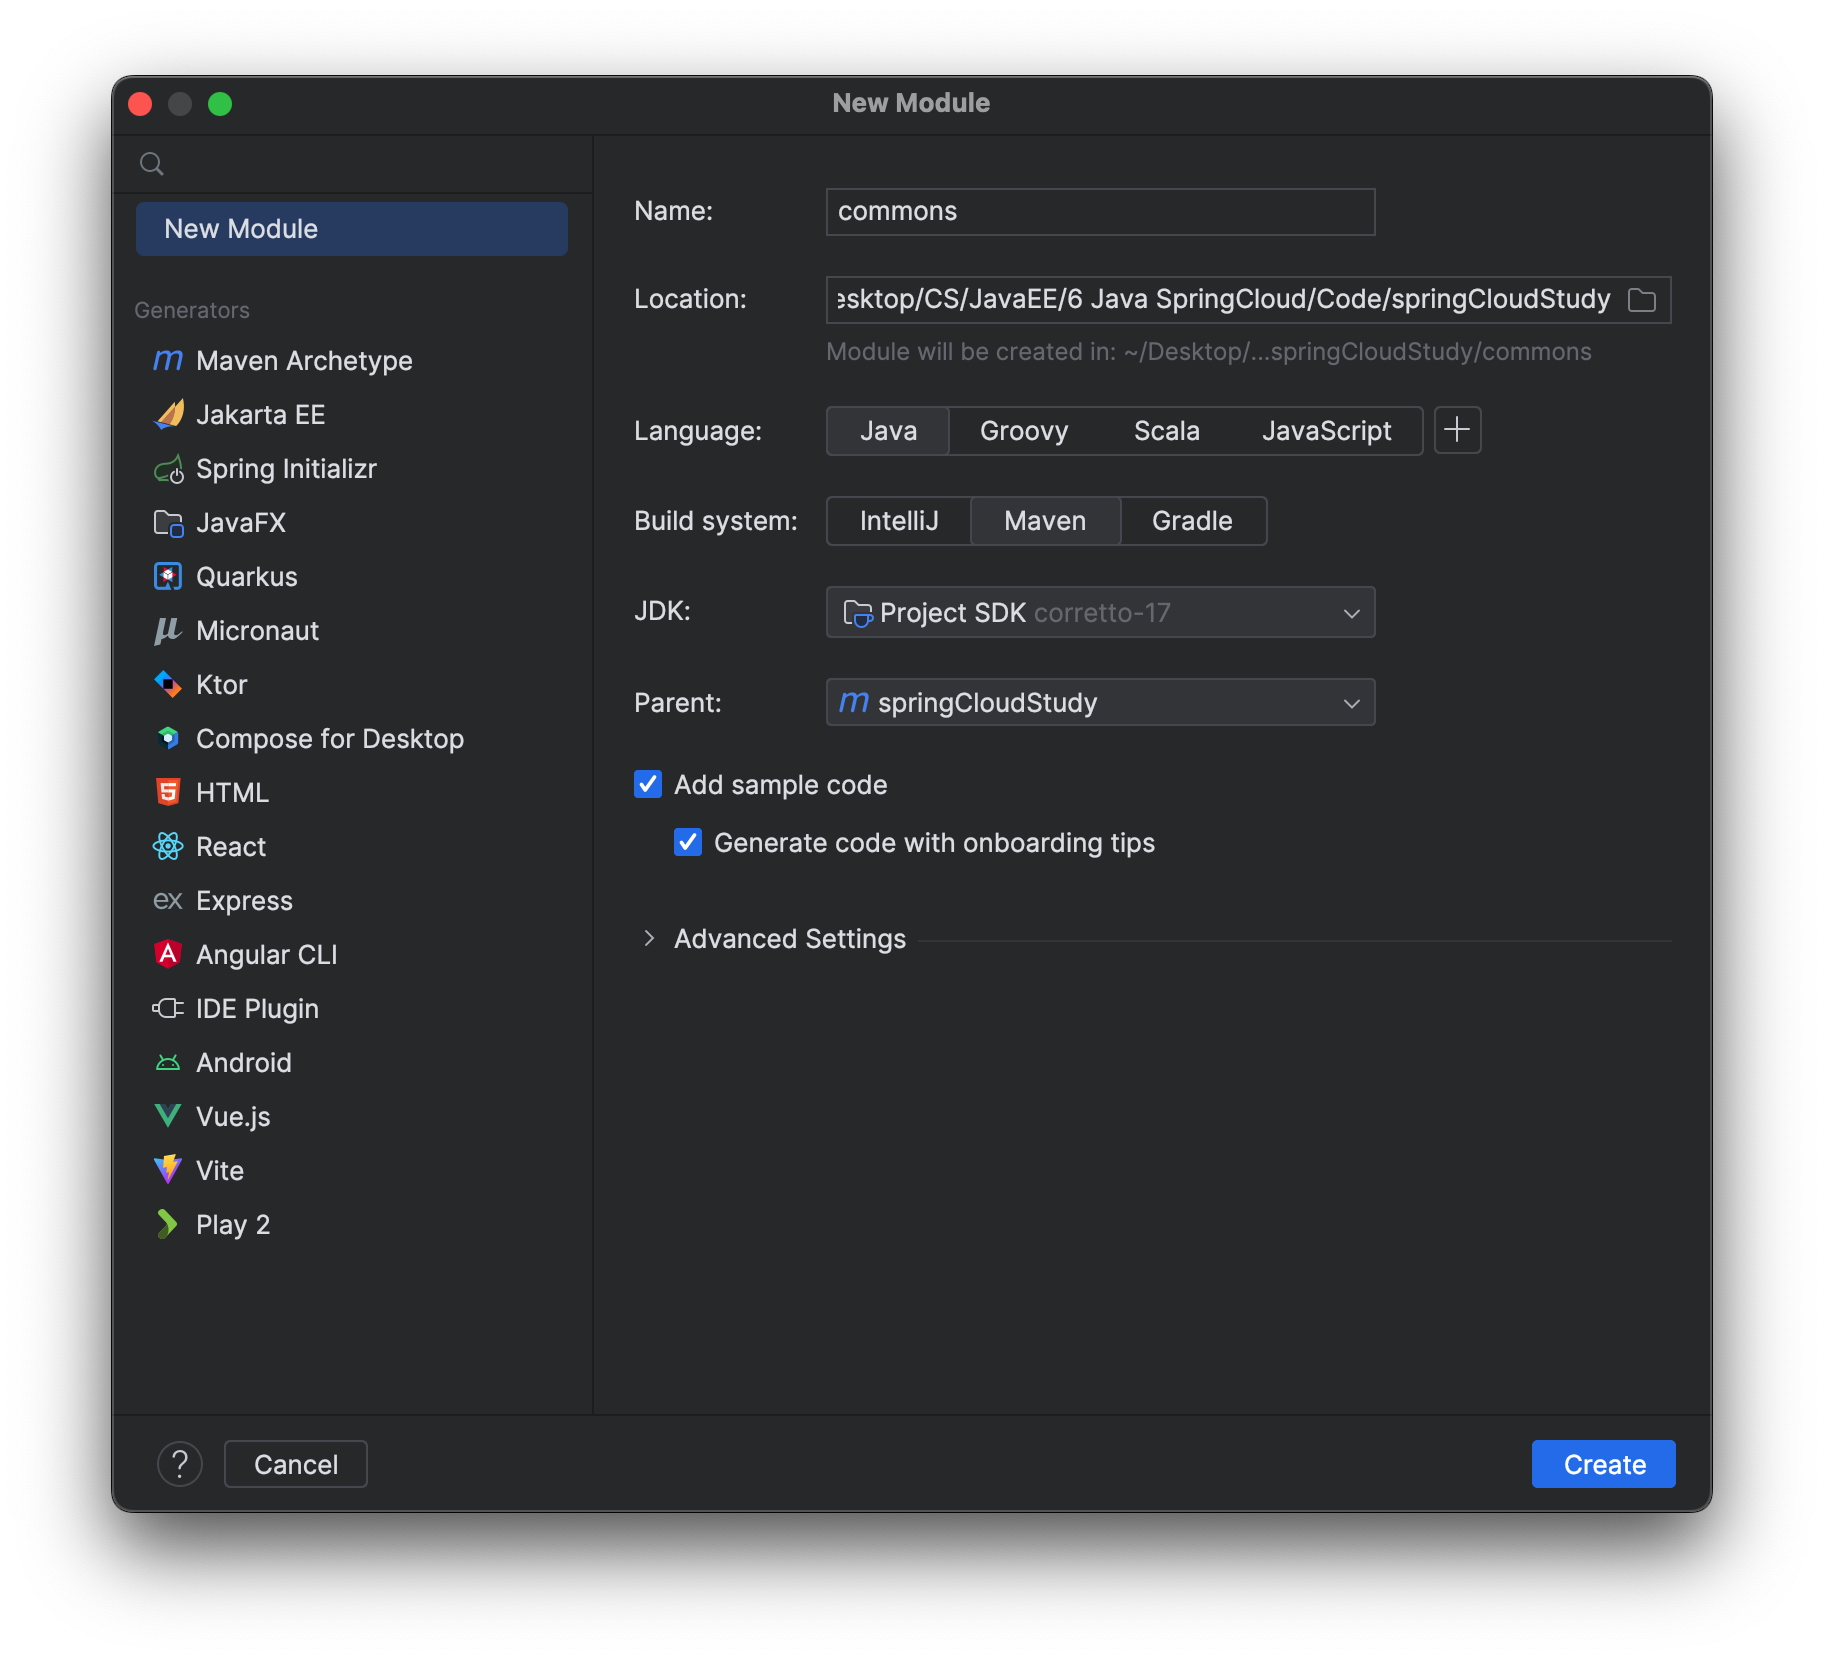
Task: Select the Angular CLI generator
Action: click(x=266, y=954)
